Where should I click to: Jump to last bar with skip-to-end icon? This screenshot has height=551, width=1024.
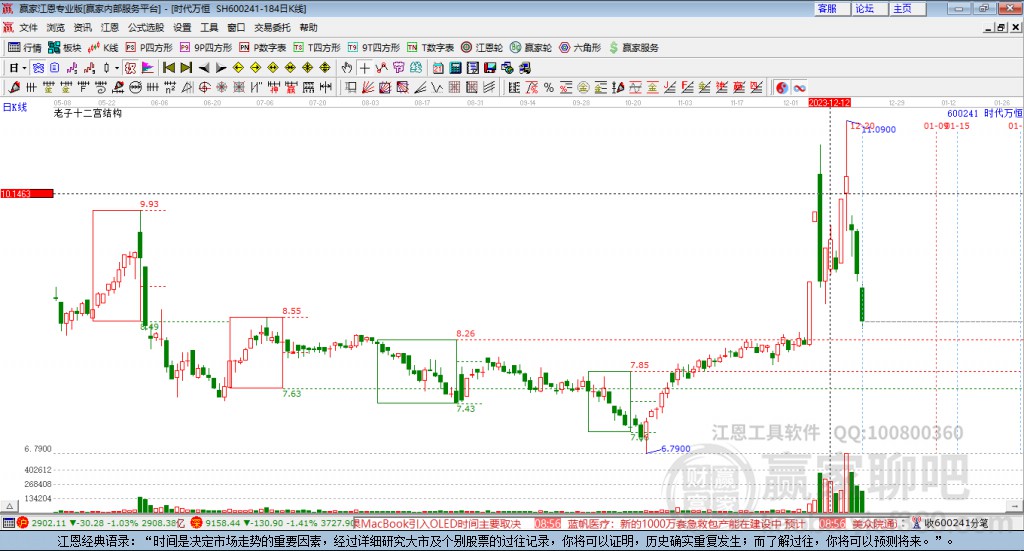(x=186, y=68)
